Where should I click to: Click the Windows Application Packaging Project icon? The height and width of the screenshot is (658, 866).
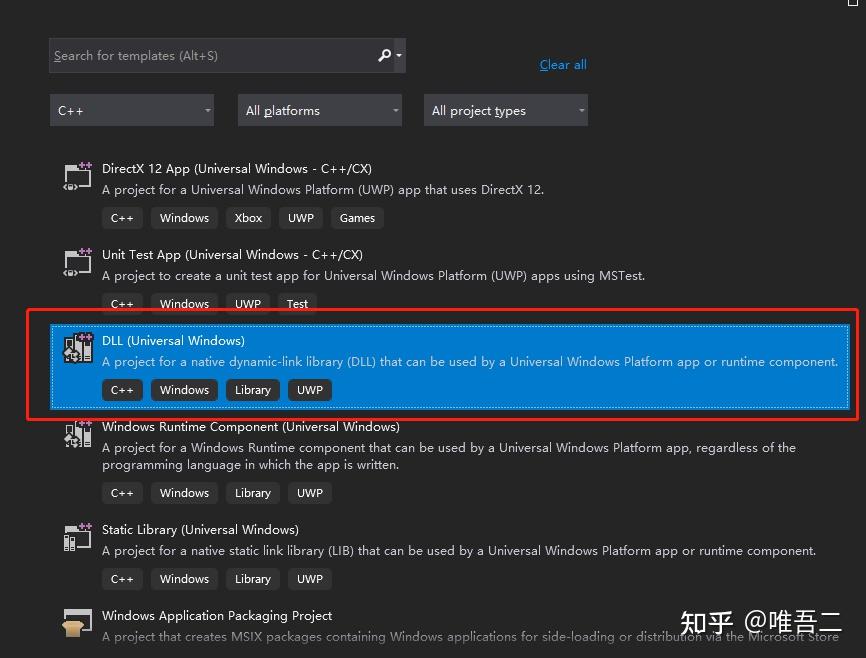point(77,622)
